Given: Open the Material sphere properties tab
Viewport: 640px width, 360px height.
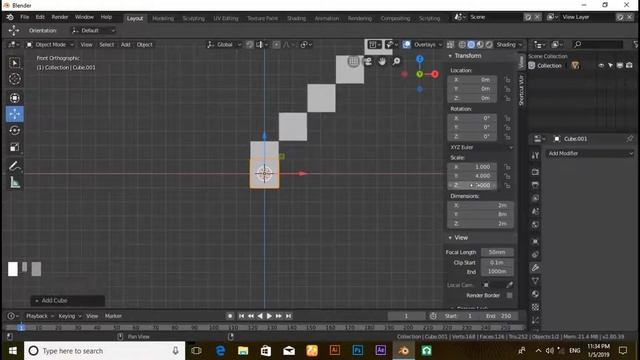Looking at the screenshot, I should pyautogui.click(x=535, y=294).
